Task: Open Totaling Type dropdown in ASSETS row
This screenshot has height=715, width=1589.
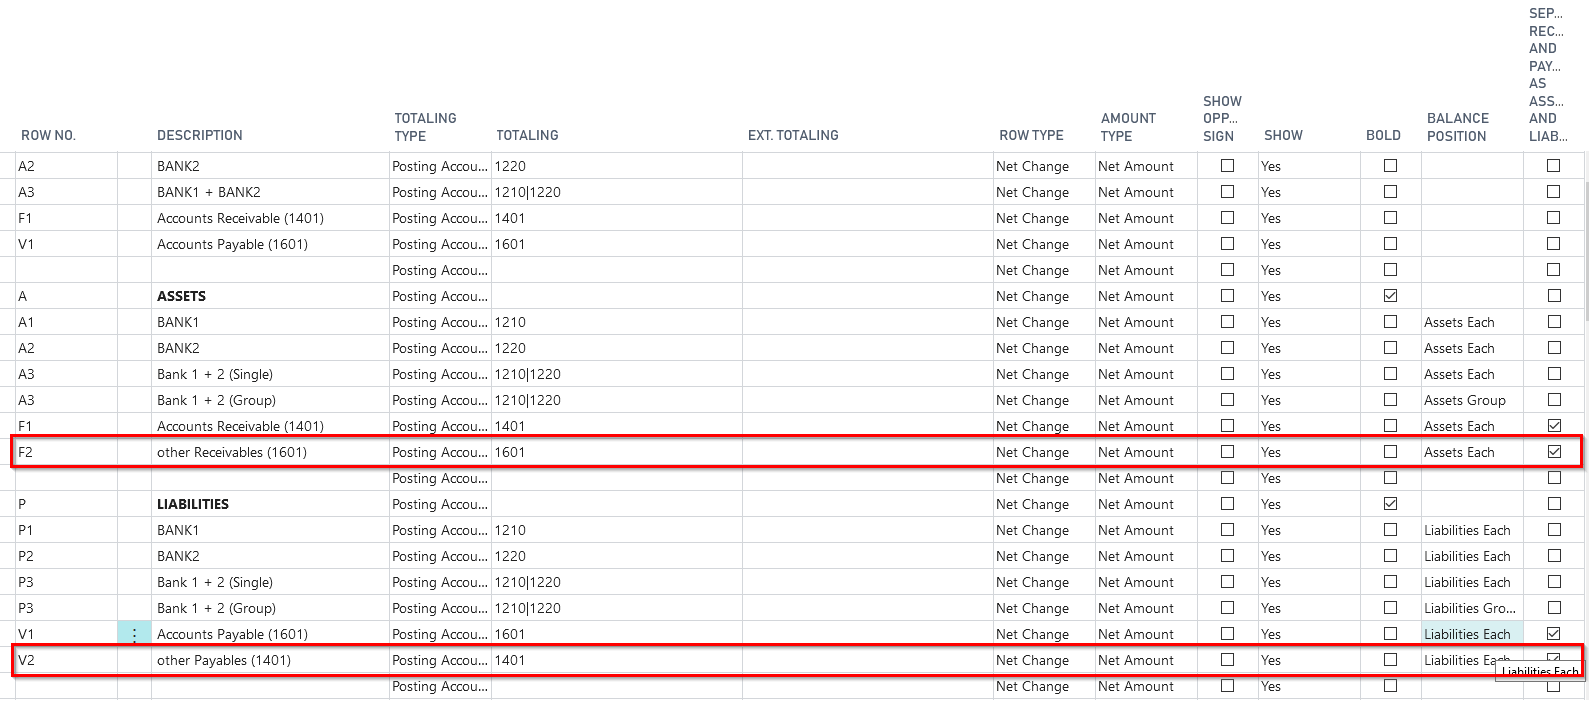Action: [440, 296]
